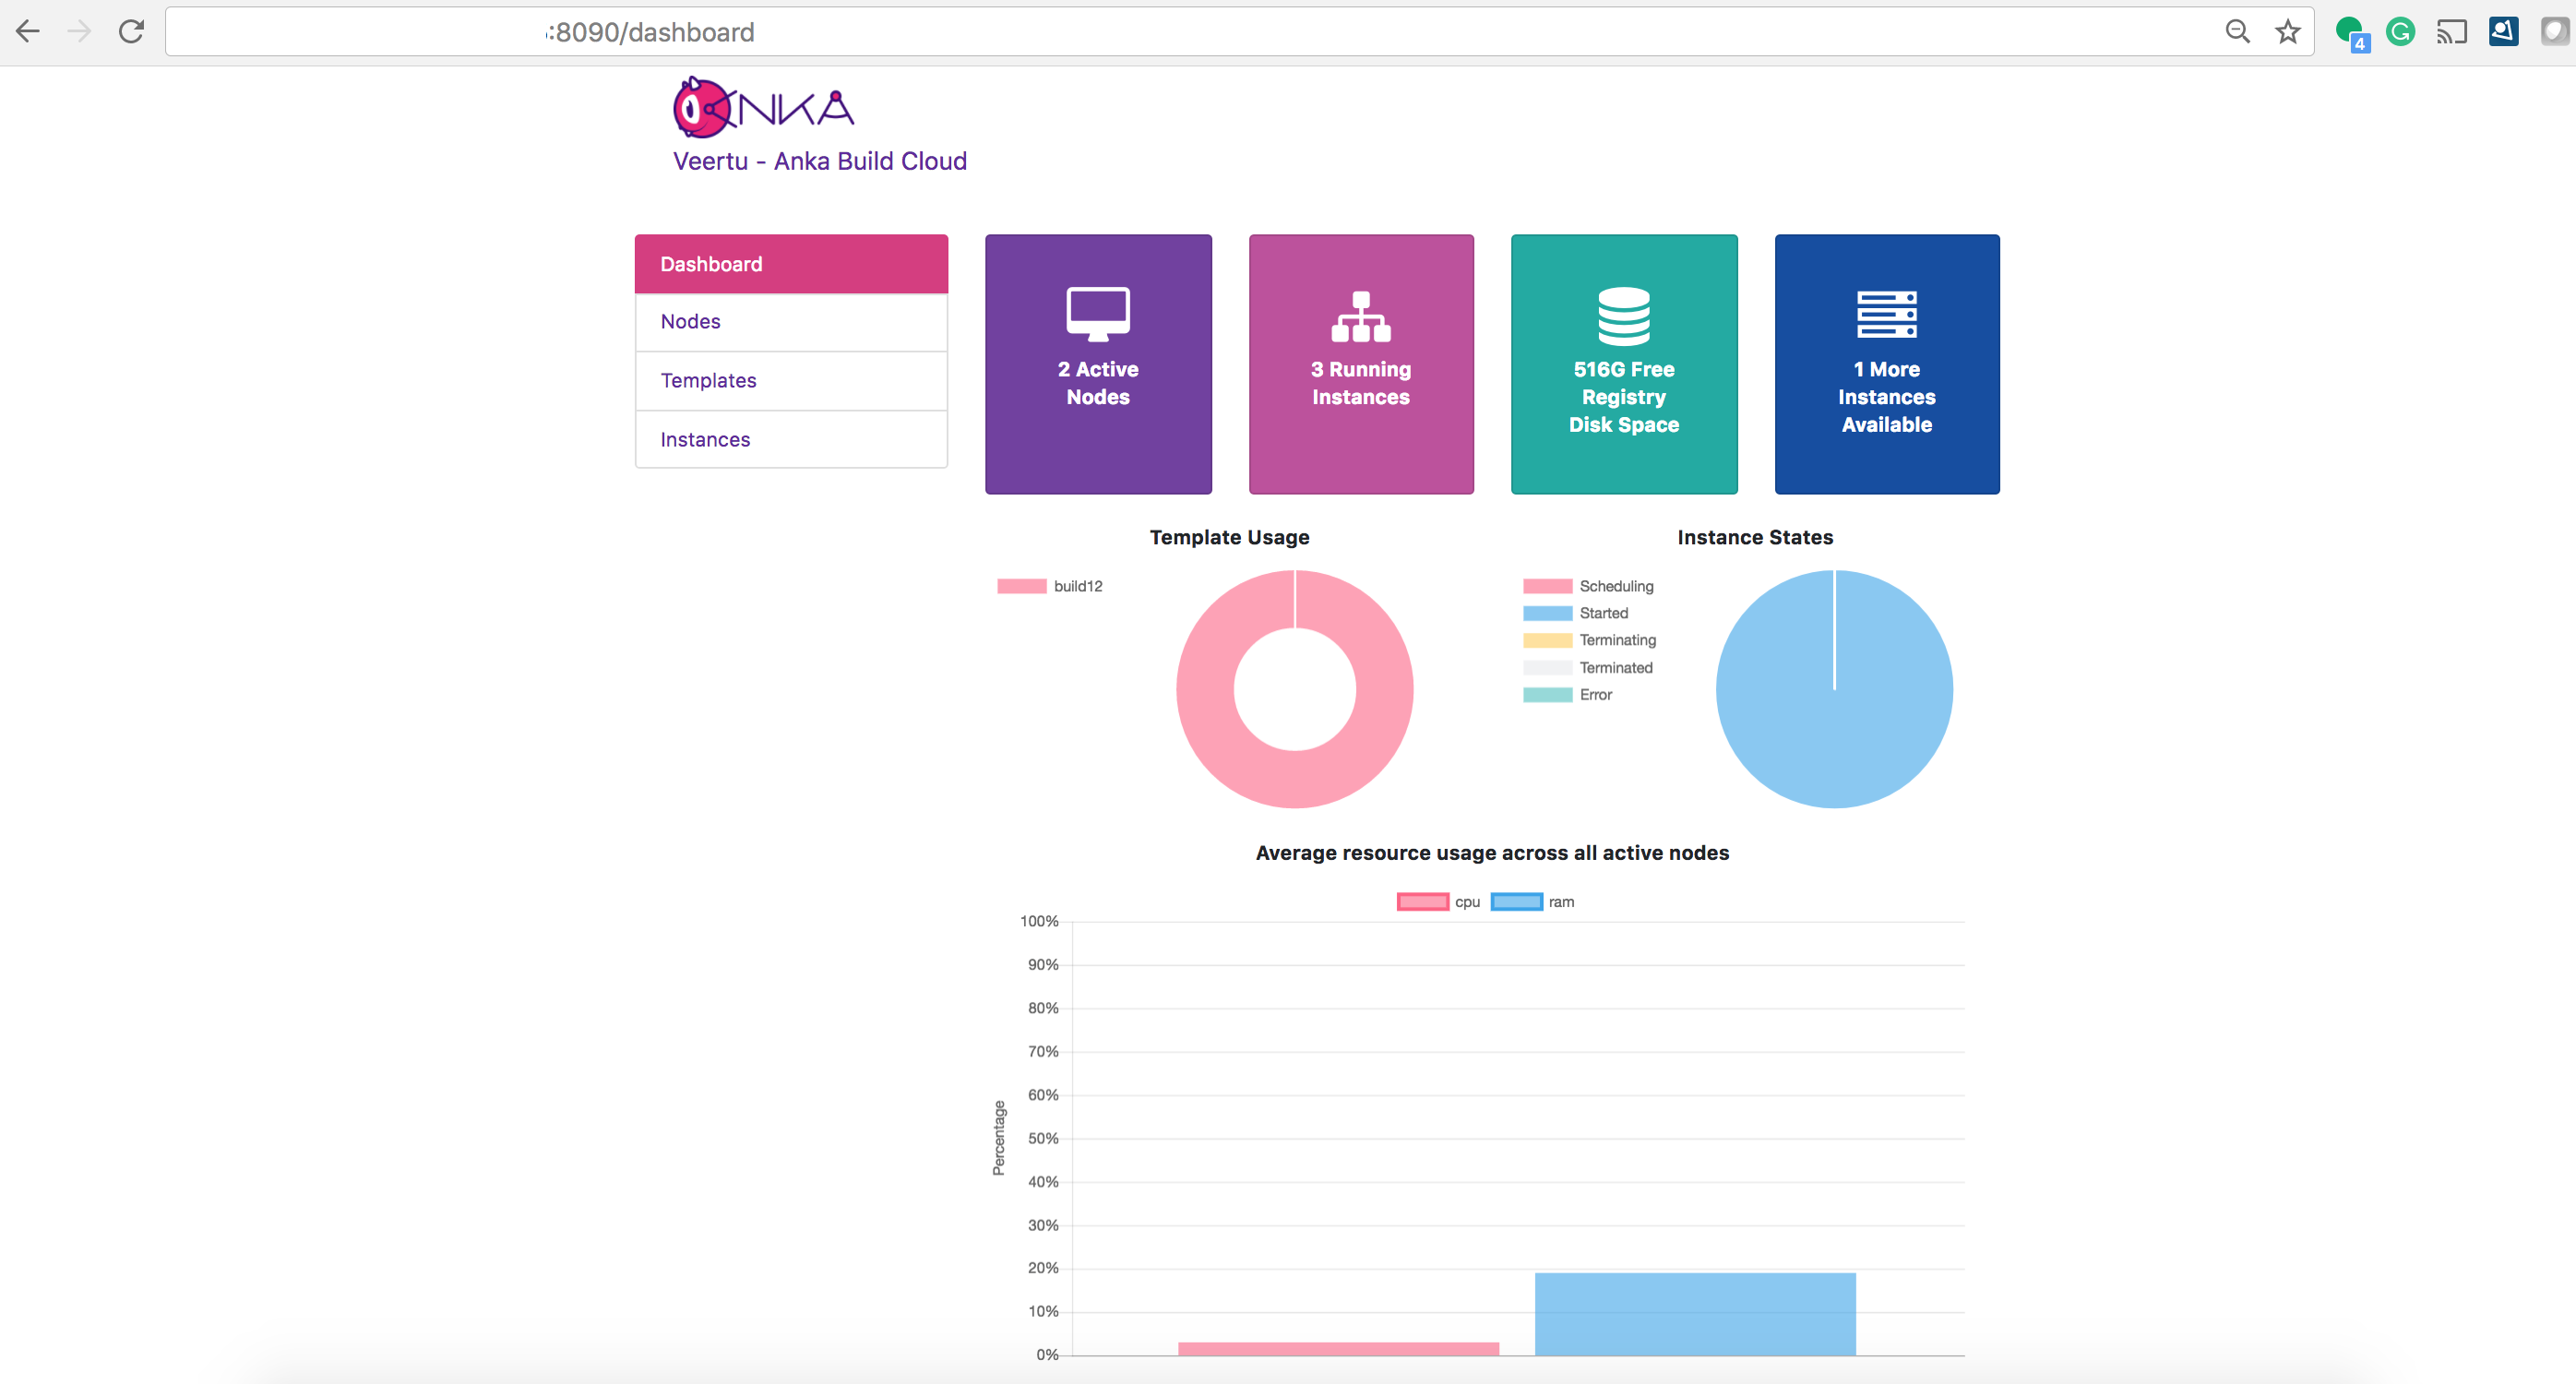Click the Veertu - Anka Build Cloud link
The width and height of the screenshot is (2576, 1384).
819,161
